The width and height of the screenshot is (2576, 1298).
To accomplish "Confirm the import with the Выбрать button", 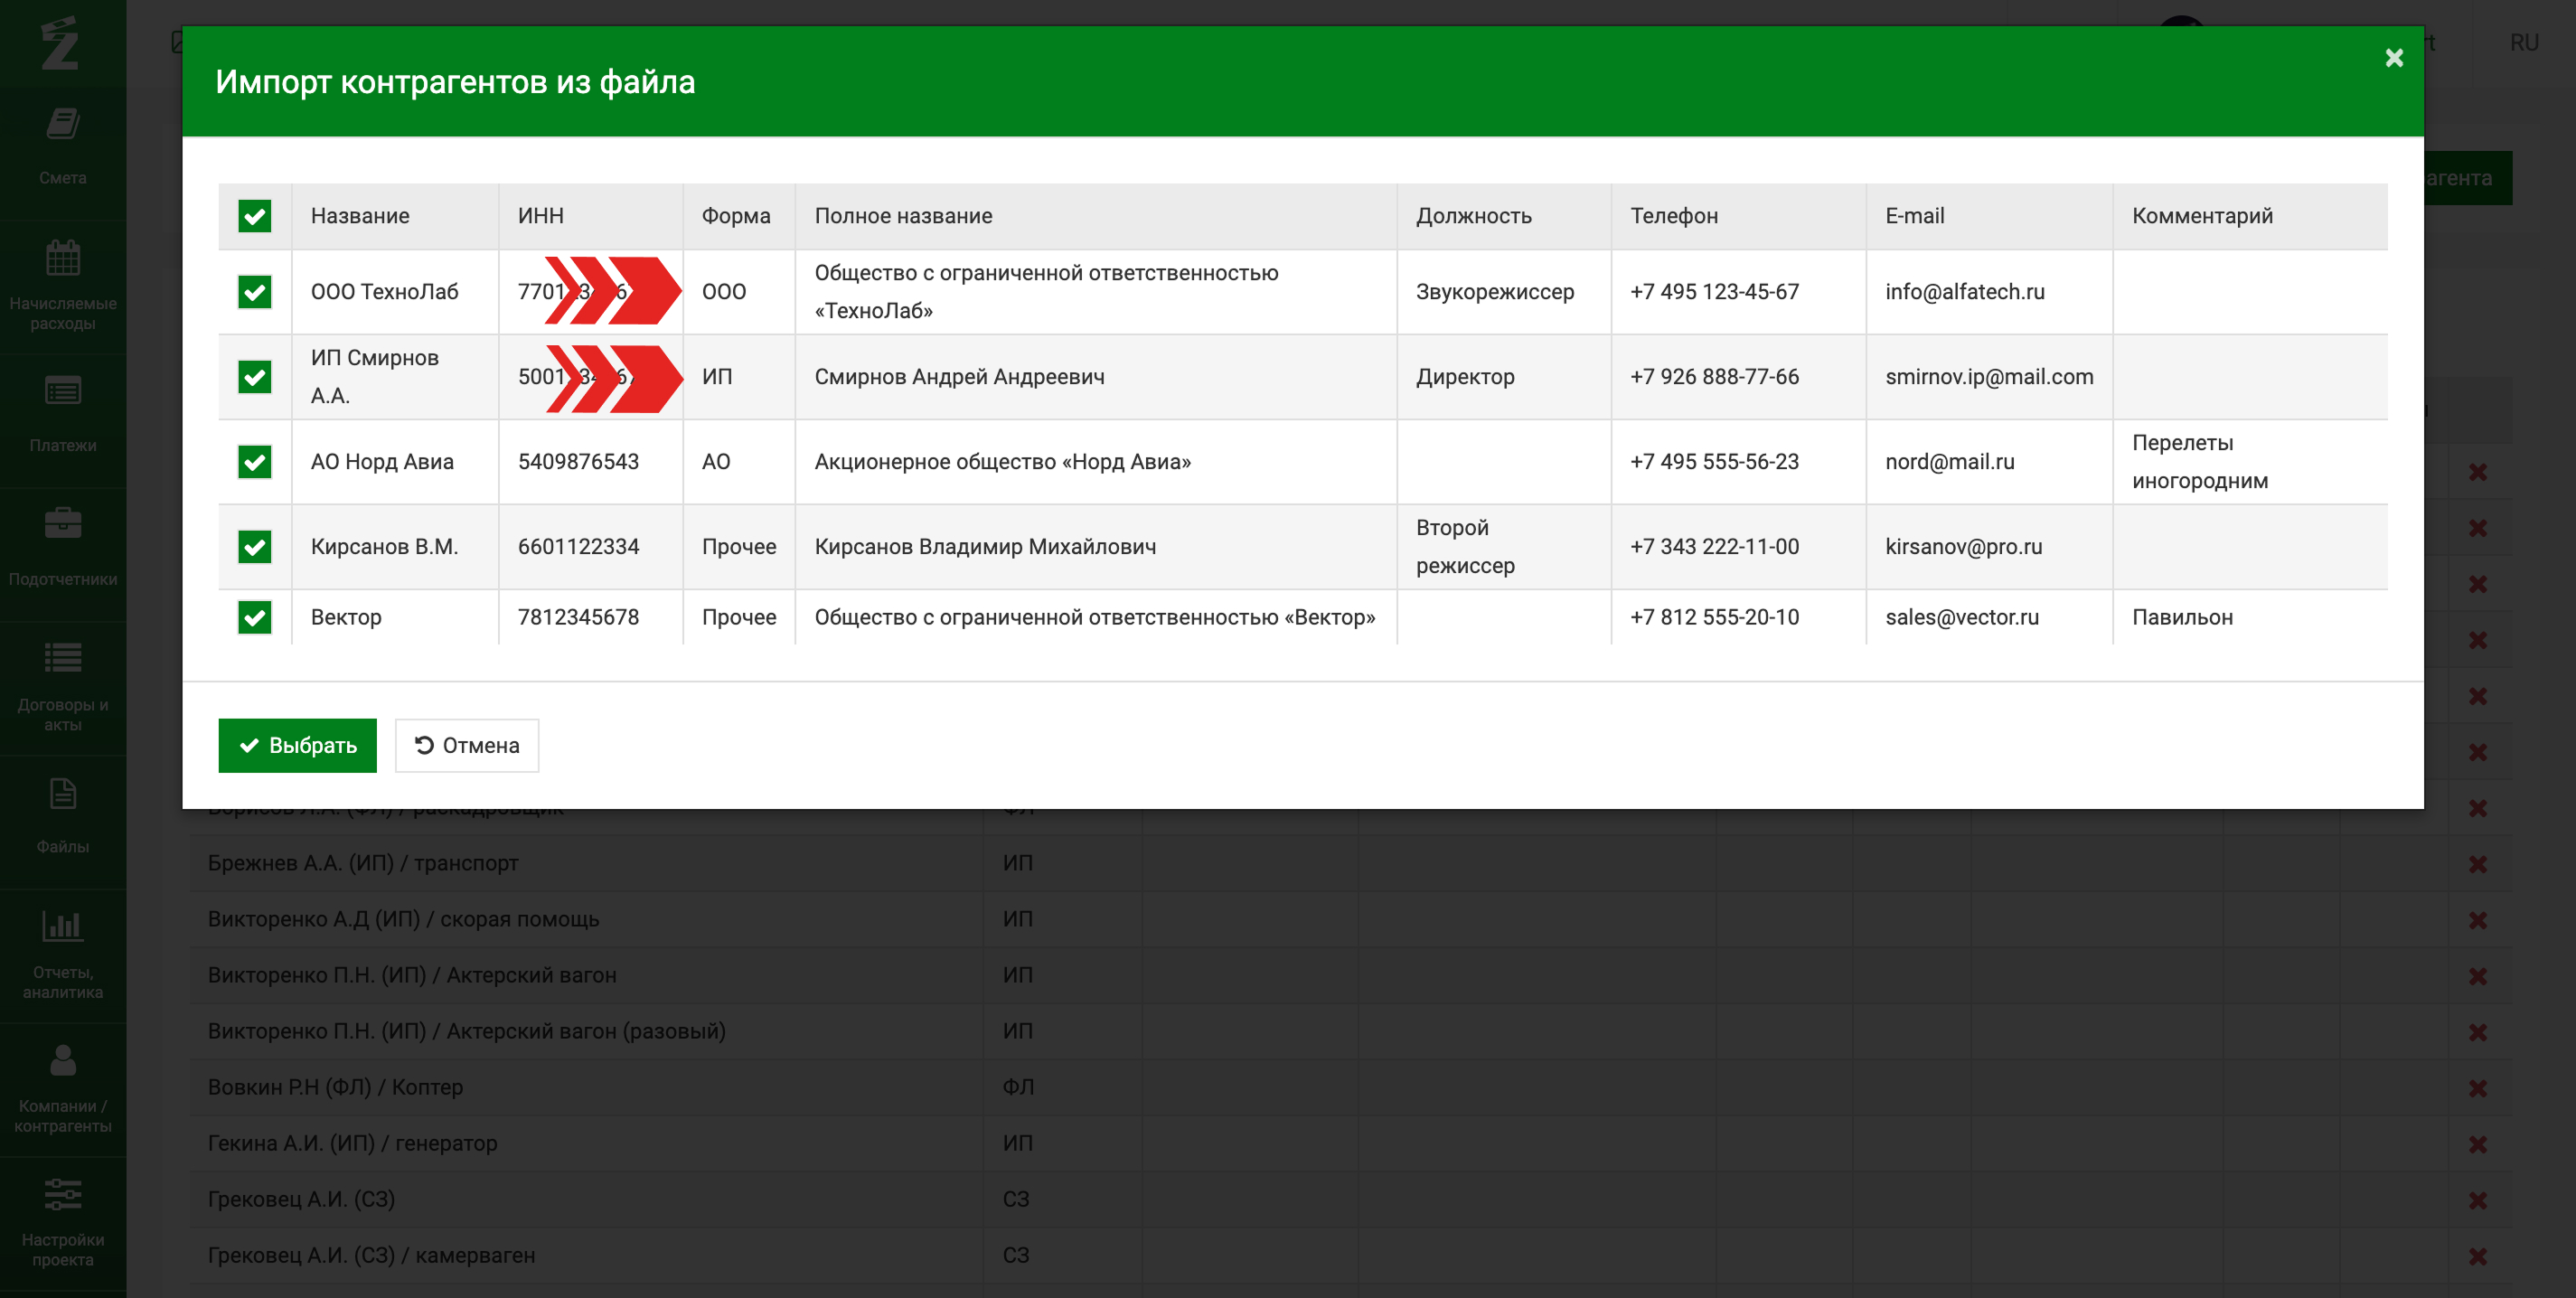I will 297,745.
